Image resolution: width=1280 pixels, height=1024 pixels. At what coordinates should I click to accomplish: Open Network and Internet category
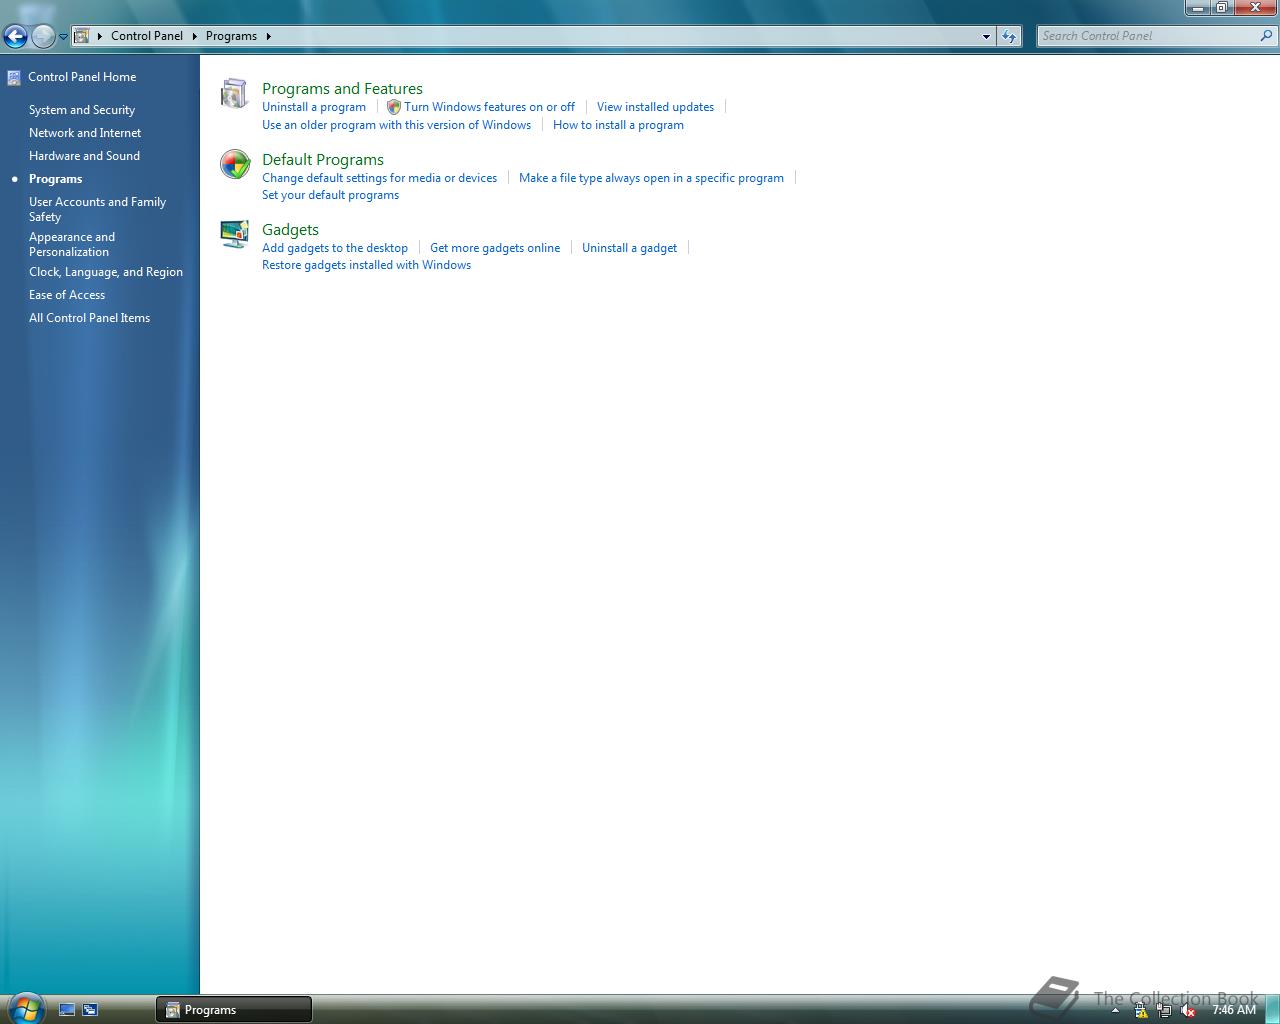[85, 133]
